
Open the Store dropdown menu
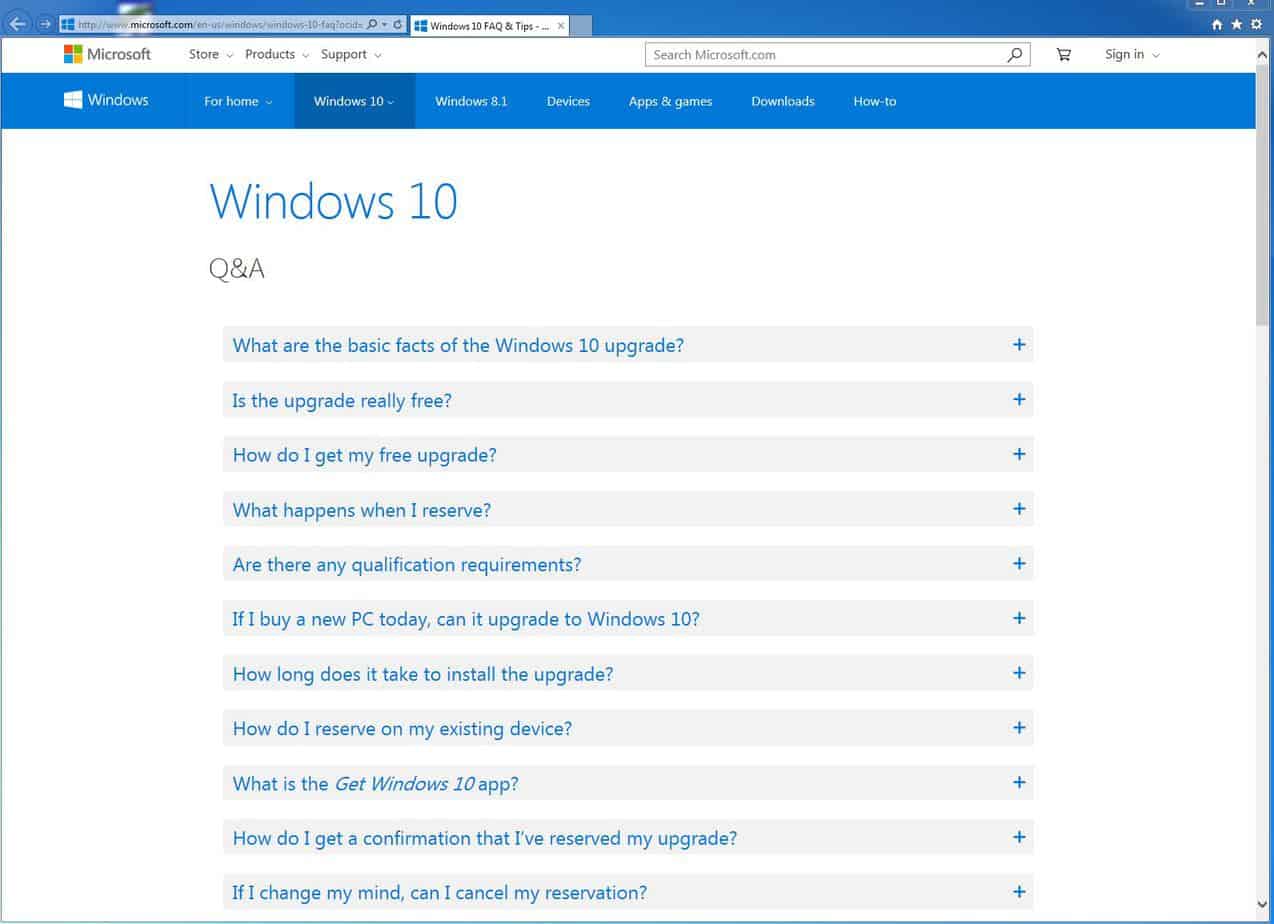tap(211, 55)
